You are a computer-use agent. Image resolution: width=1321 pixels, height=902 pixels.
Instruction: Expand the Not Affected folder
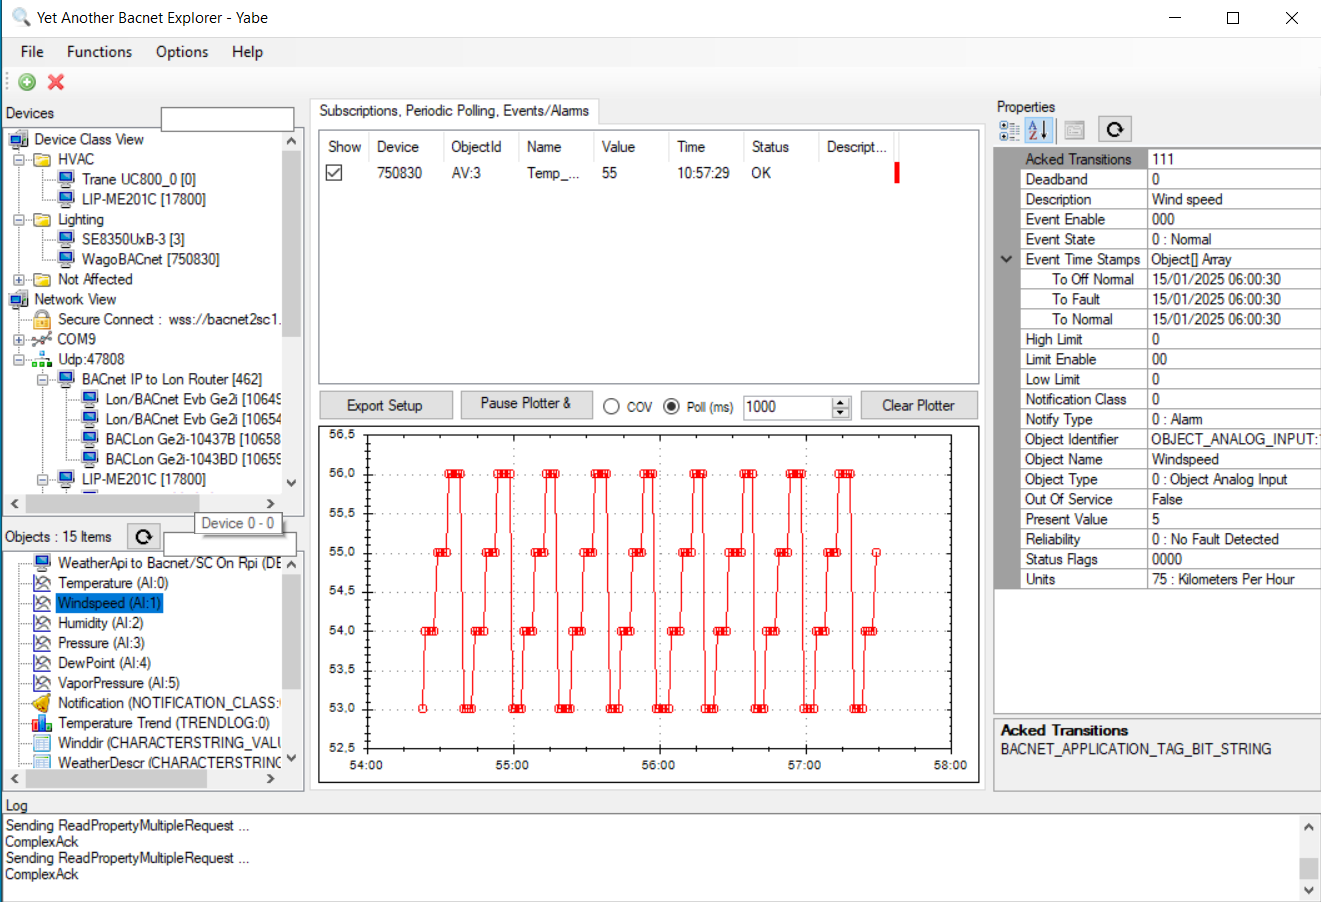click(19, 280)
